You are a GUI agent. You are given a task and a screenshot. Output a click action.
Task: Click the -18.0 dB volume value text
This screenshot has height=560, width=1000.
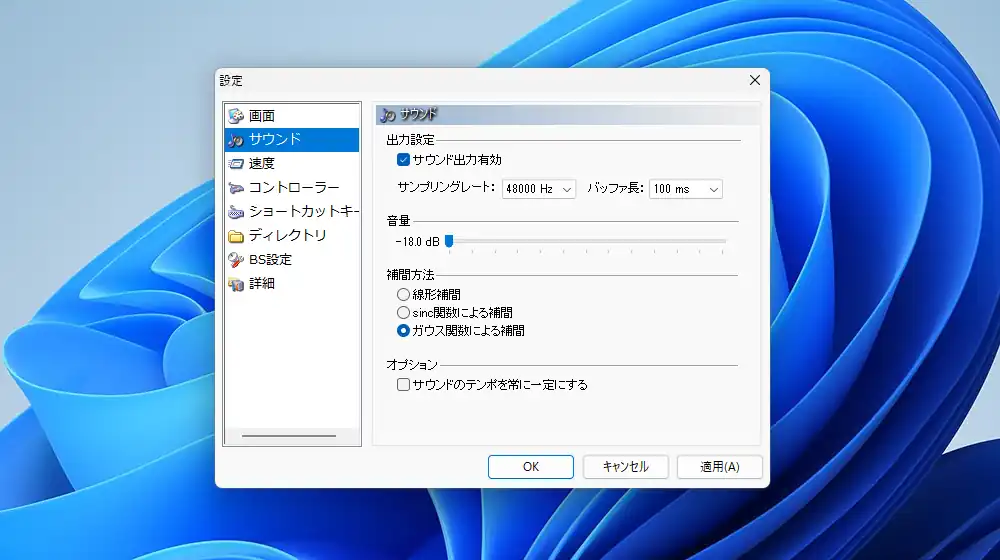point(417,242)
